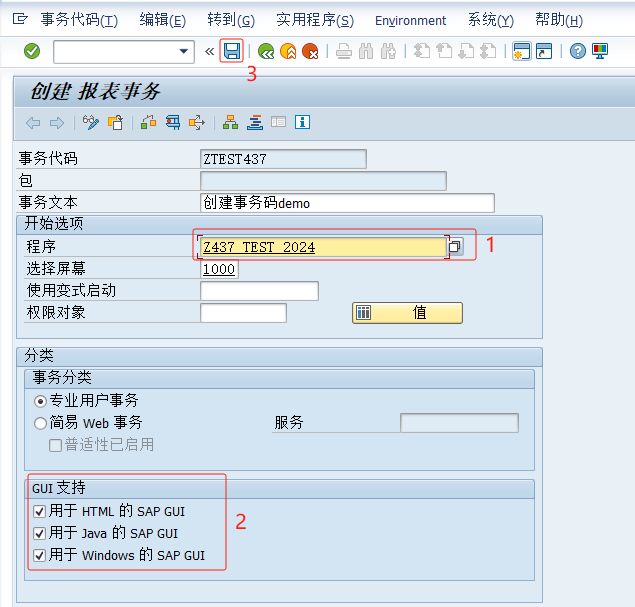This screenshot has width=635, height=607.
Task: Save the transaction with the floppy disk icon
Action: (232, 51)
